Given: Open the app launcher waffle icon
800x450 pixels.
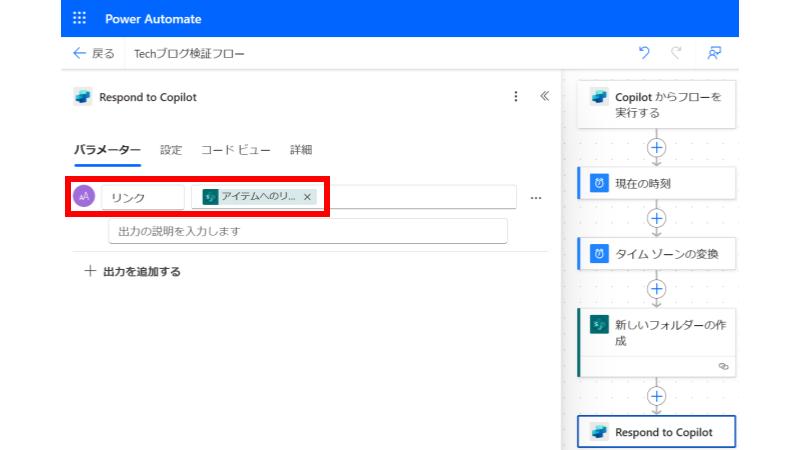Looking at the screenshot, I should (79, 18).
